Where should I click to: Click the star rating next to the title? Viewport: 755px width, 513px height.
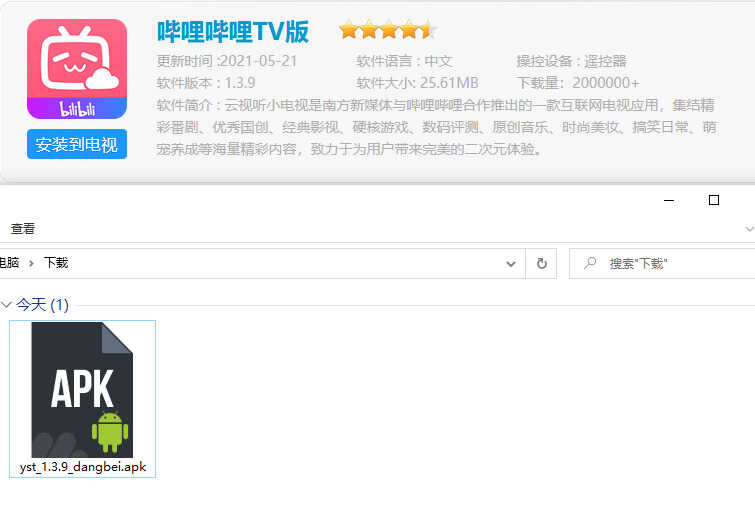pyautogui.click(x=388, y=30)
